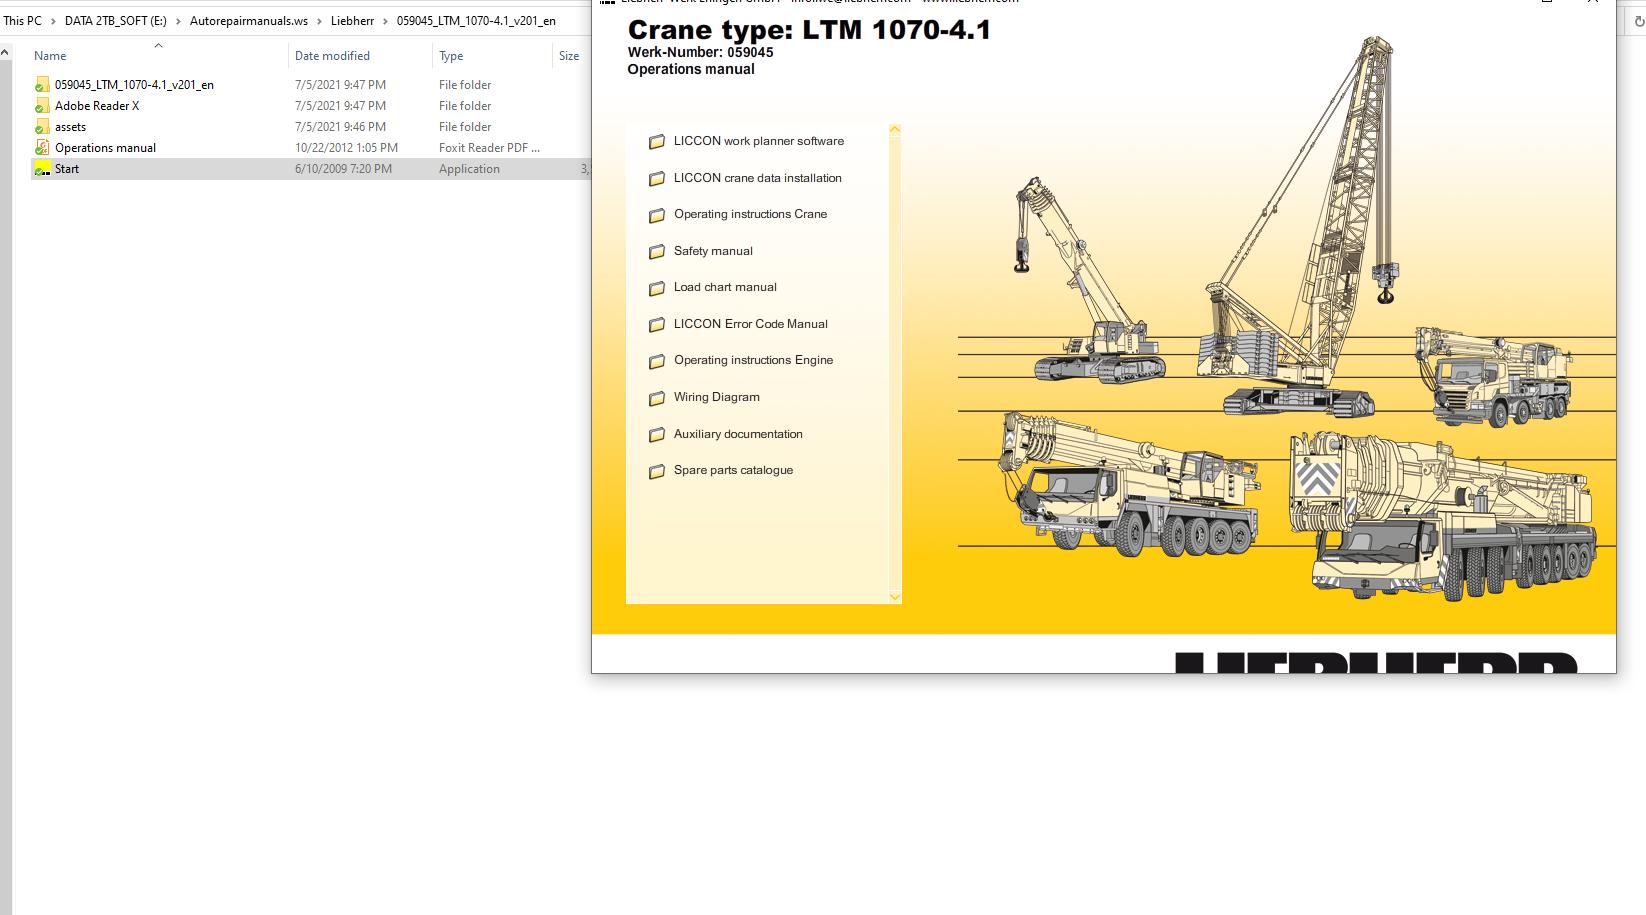The width and height of the screenshot is (1646, 915).
Task: Navigate to Autorepairmanuals.ws via breadcrumb
Action: coord(248,20)
